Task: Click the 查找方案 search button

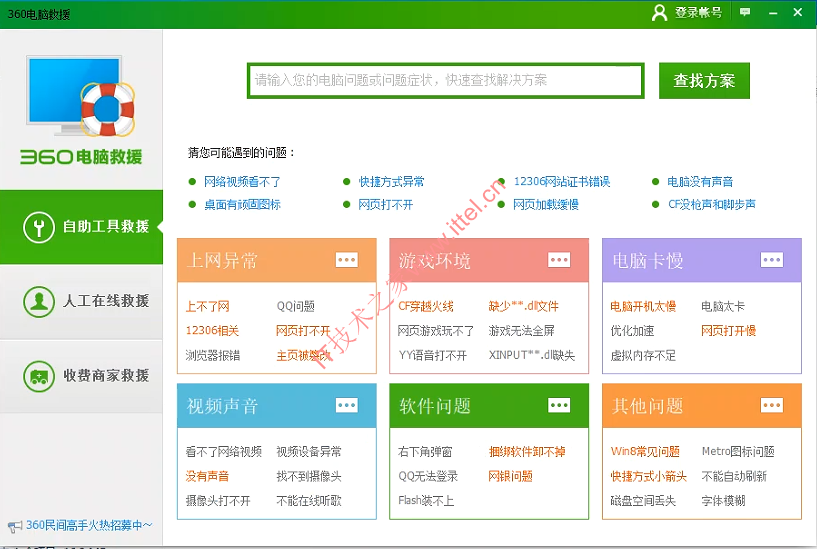Action: [704, 81]
